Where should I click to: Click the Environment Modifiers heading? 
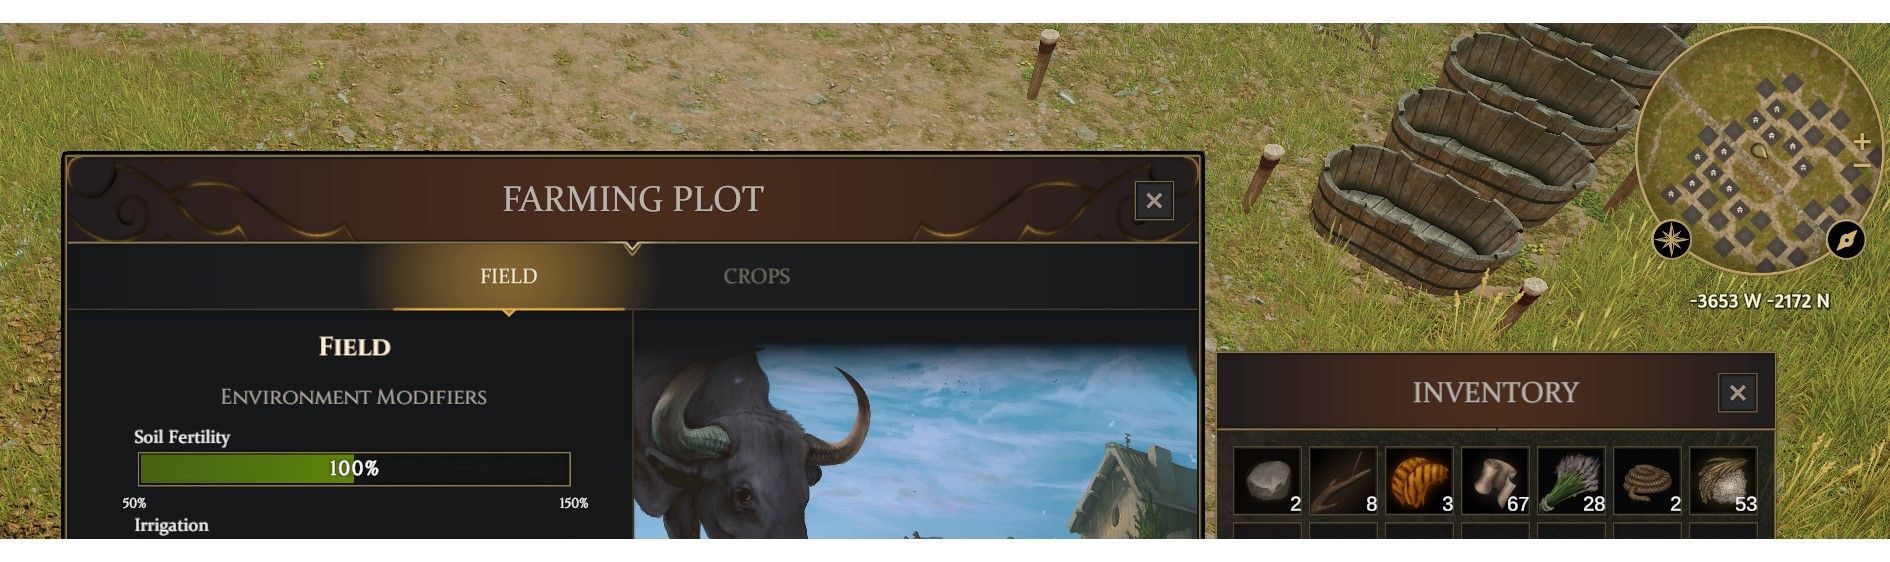click(353, 397)
